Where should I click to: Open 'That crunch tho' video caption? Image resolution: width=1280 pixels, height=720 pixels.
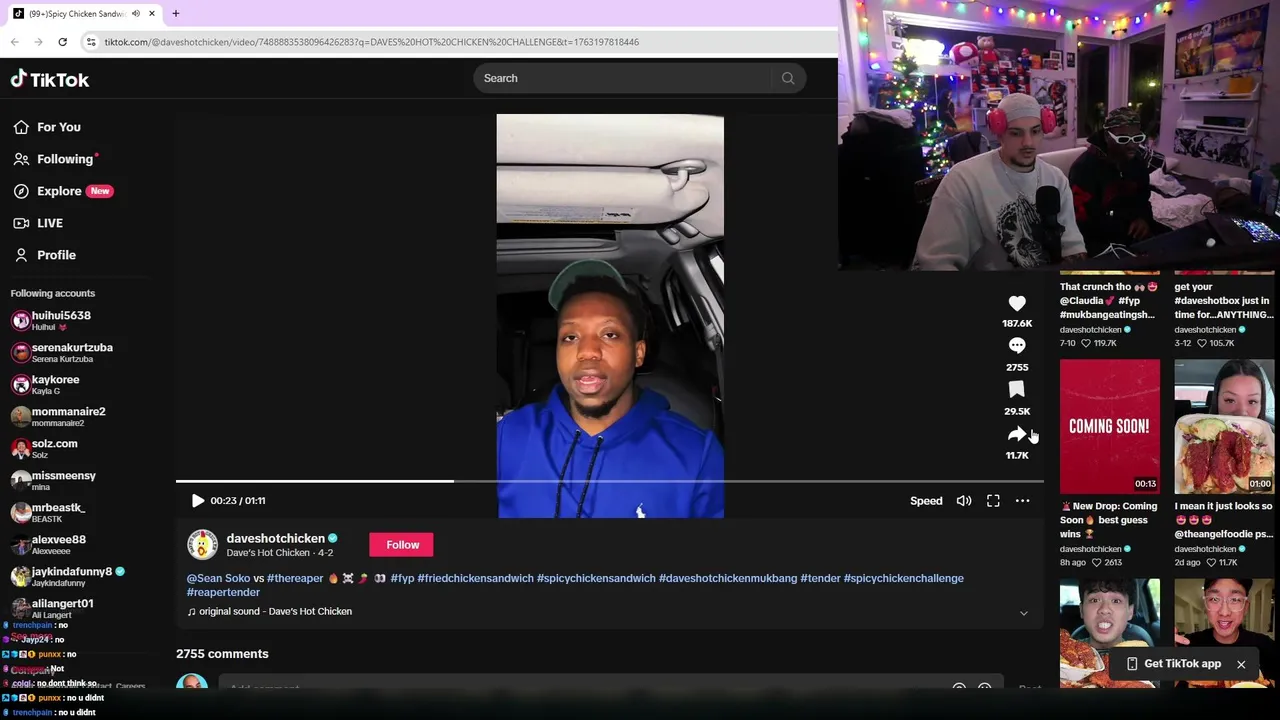point(1108,300)
